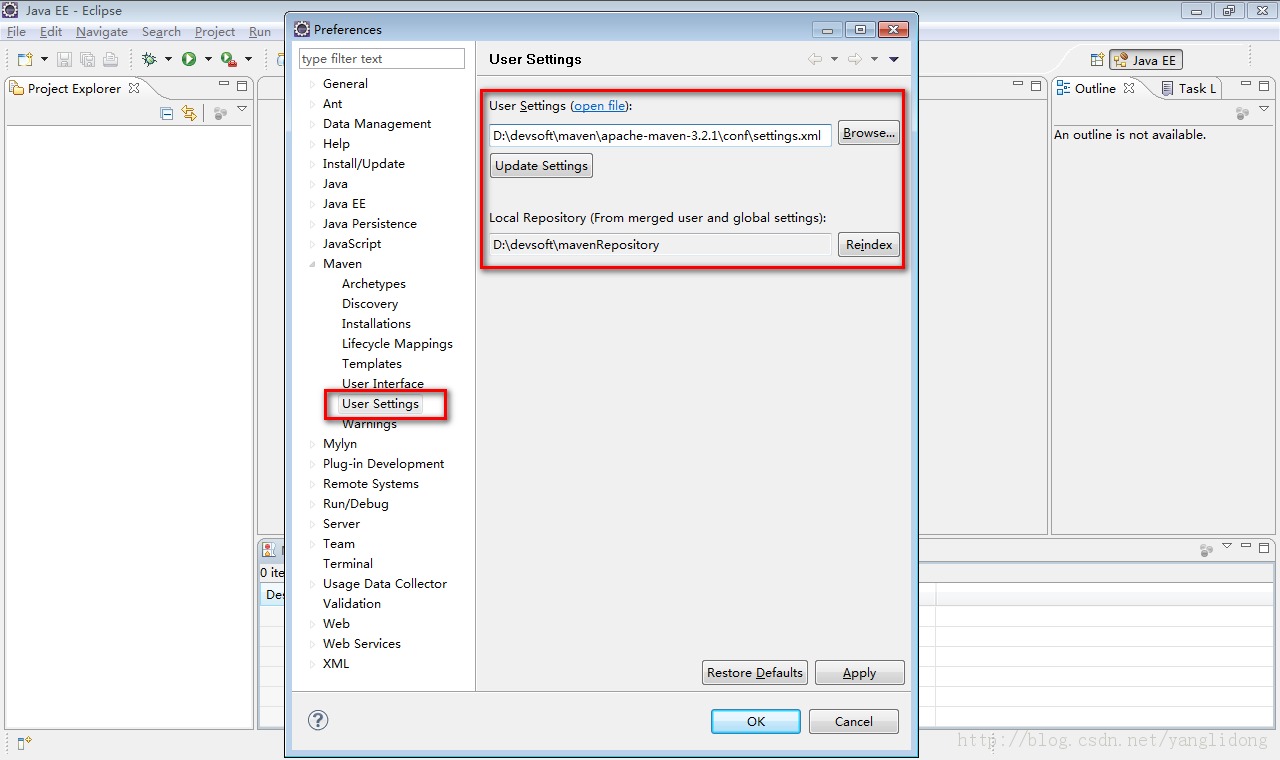The image size is (1280, 760).
Task: Focus the type filter text field
Action: pyautogui.click(x=382, y=59)
